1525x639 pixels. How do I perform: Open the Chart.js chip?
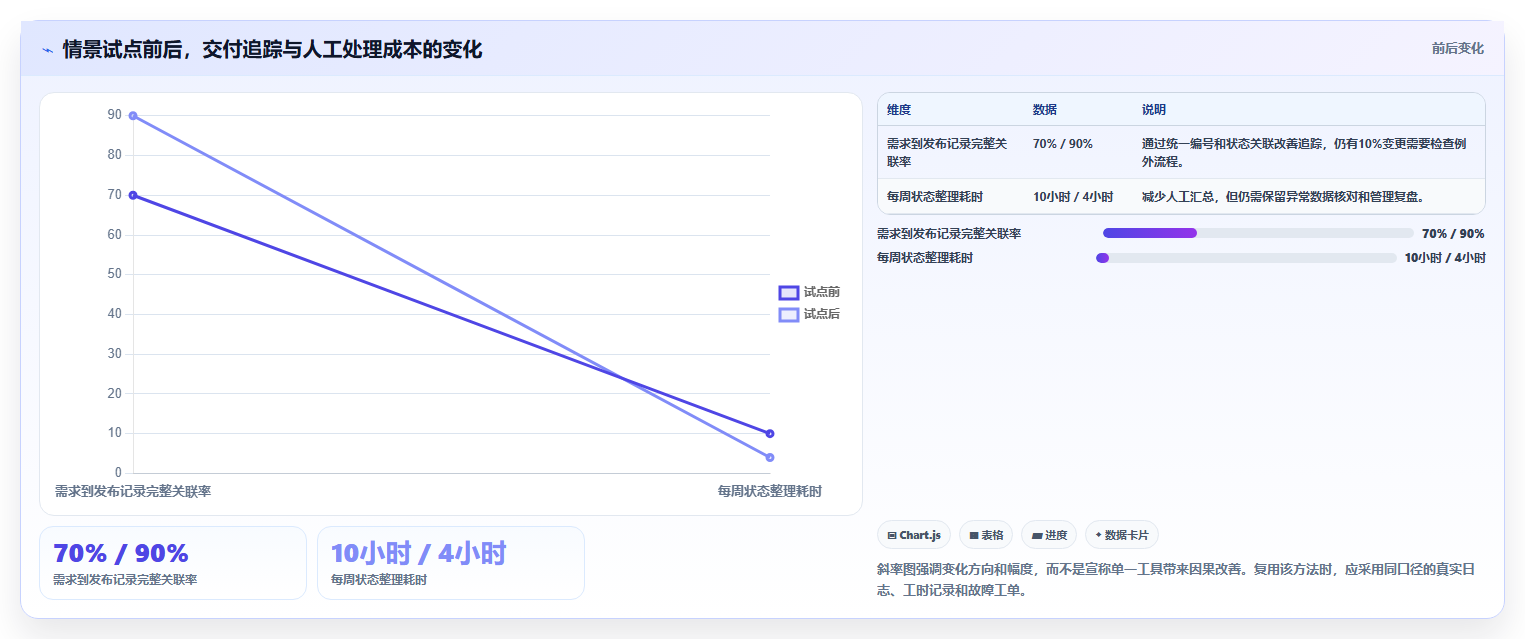[x=914, y=535]
